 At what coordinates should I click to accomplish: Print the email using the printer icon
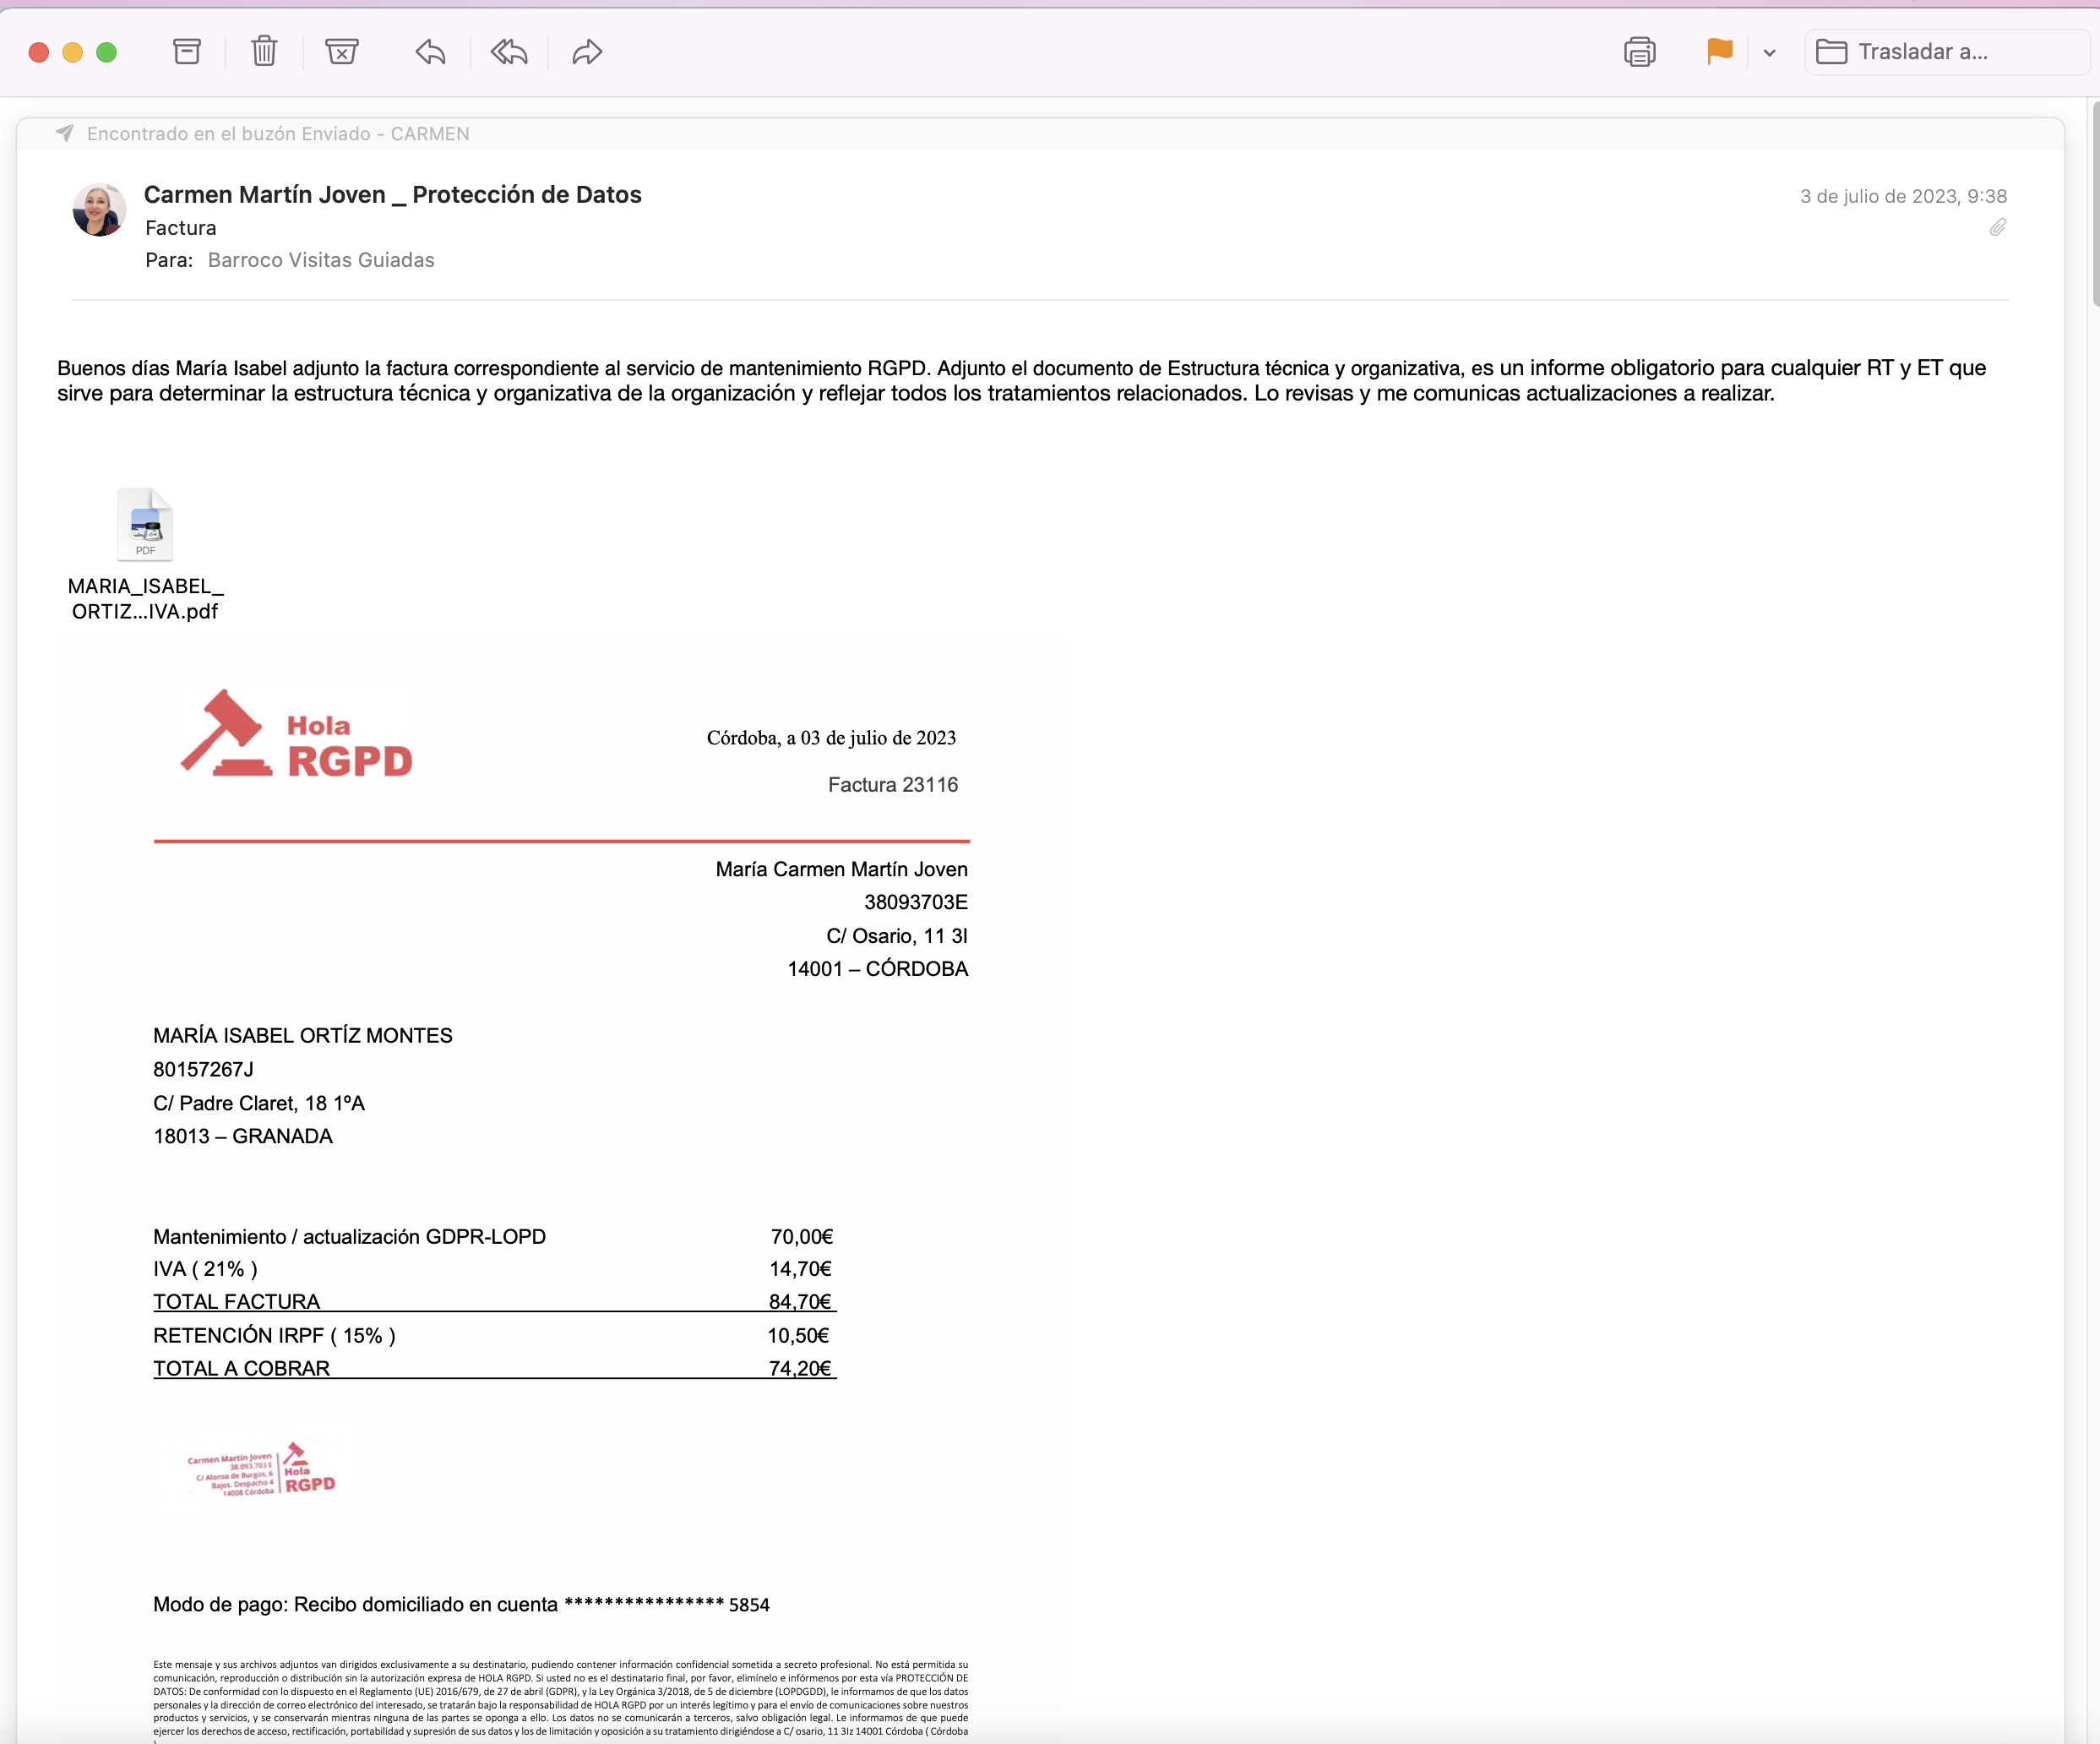point(1640,52)
